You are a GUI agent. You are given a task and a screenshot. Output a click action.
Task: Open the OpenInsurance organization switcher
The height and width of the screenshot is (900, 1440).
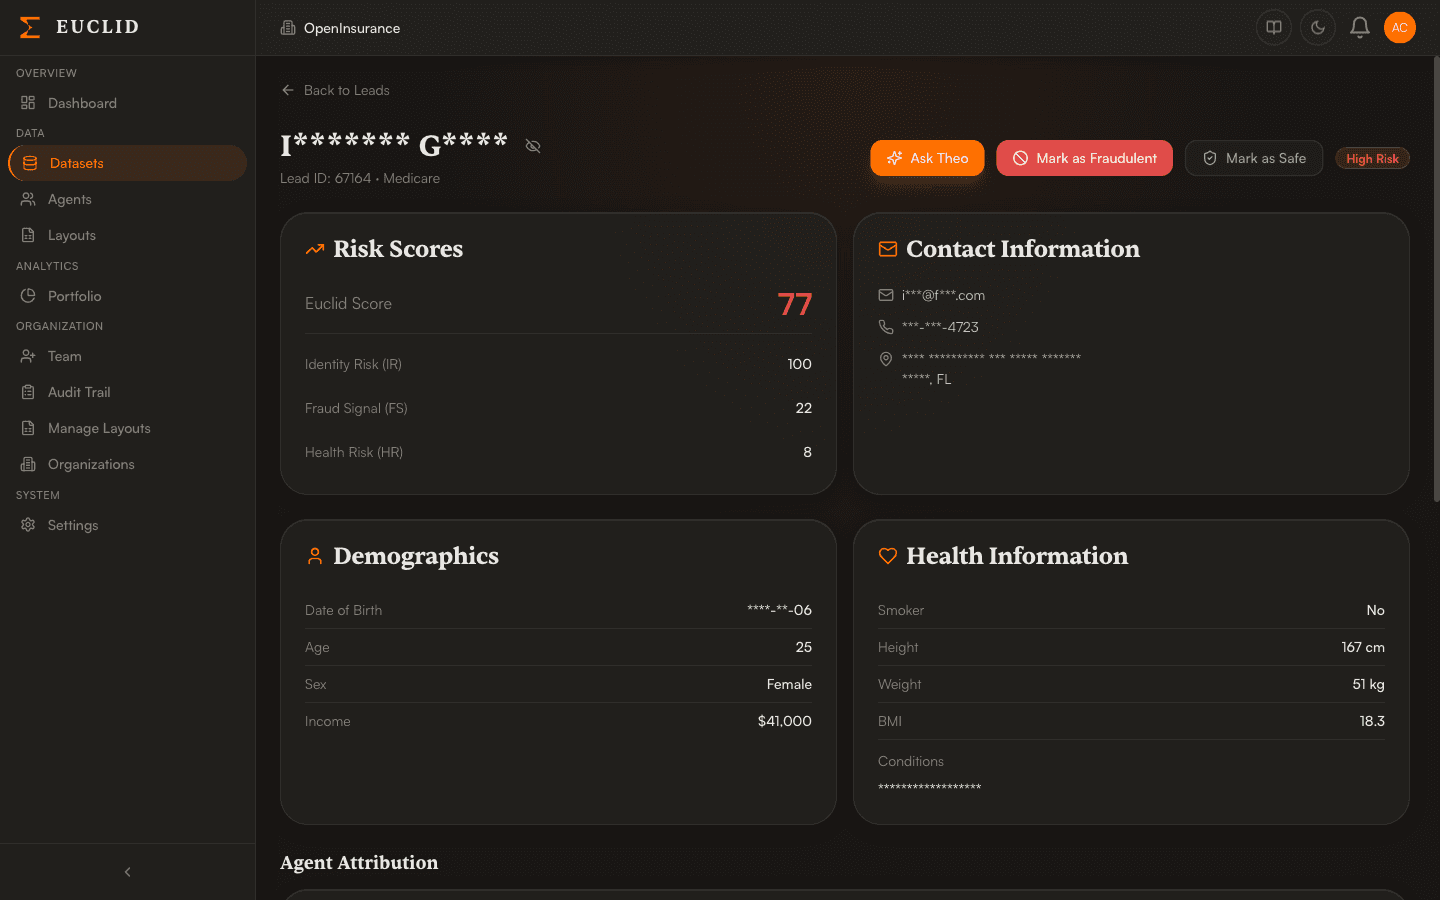(x=341, y=28)
